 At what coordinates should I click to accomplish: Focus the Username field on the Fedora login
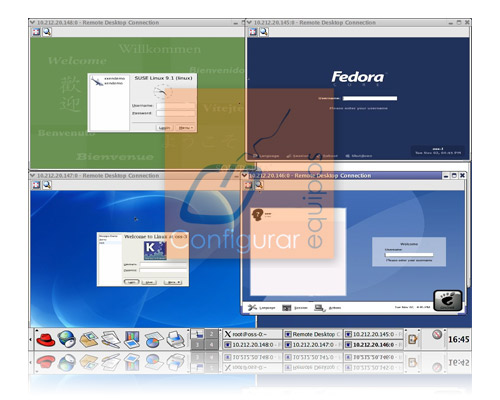pyautogui.click(x=370, y=98)
